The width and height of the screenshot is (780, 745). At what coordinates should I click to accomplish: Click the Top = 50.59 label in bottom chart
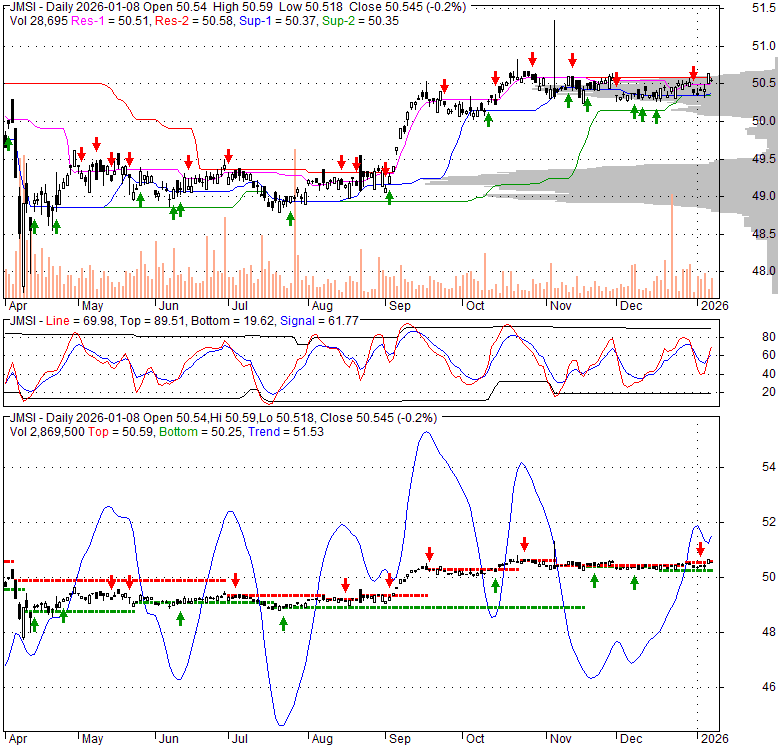tap(120, 432)
